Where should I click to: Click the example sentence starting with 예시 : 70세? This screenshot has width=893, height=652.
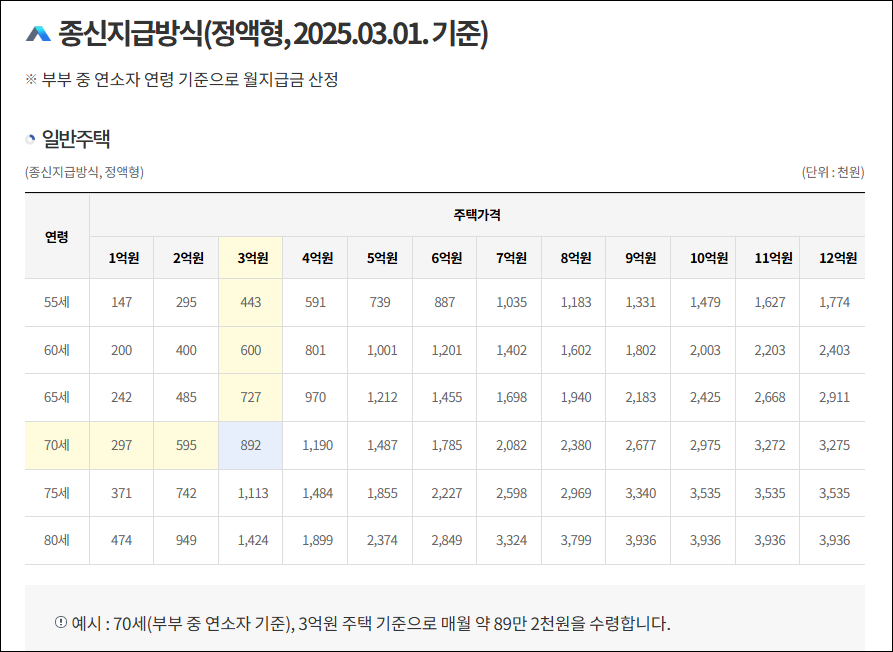tap(371, 624)
